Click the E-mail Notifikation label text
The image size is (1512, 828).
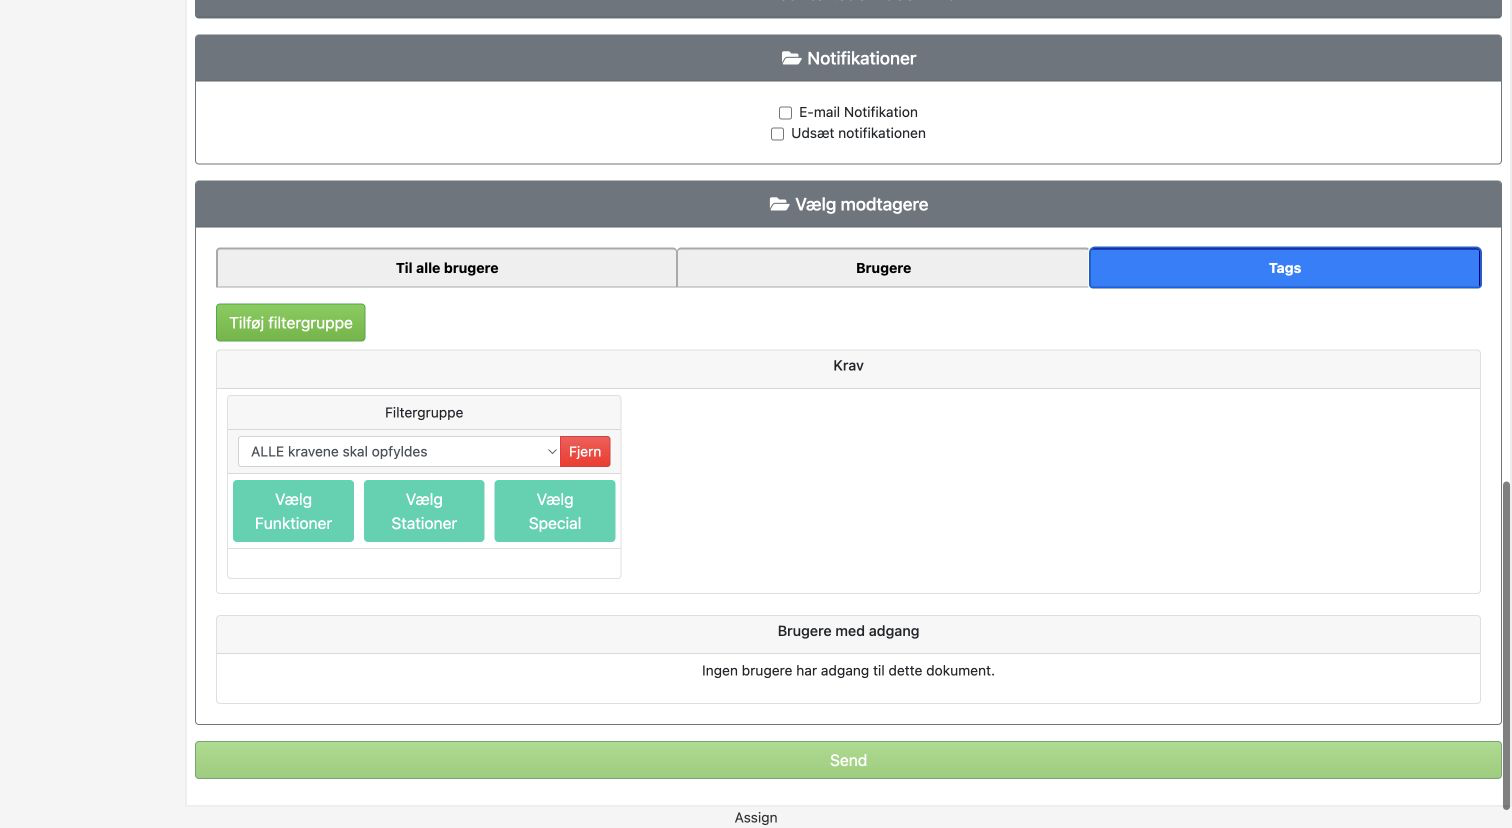coord(858,112)
